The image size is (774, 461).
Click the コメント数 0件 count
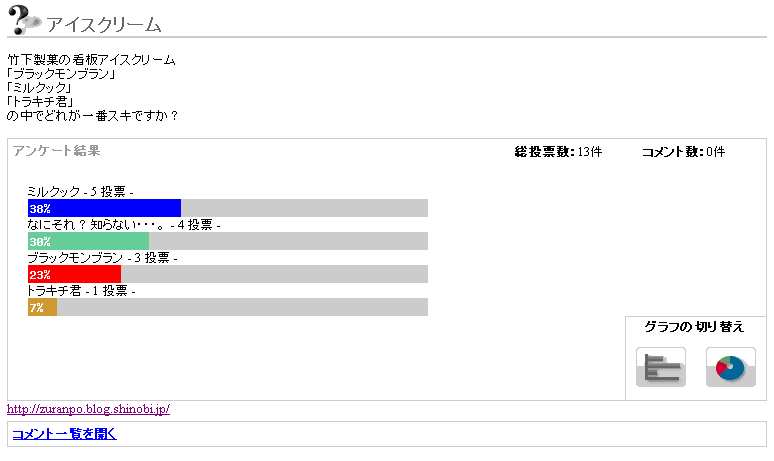click(683, 152)
